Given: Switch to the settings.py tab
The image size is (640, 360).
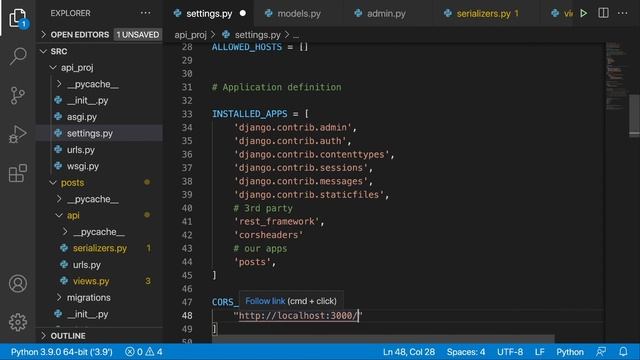Looking at the screenshot, I should coord(209,13).
